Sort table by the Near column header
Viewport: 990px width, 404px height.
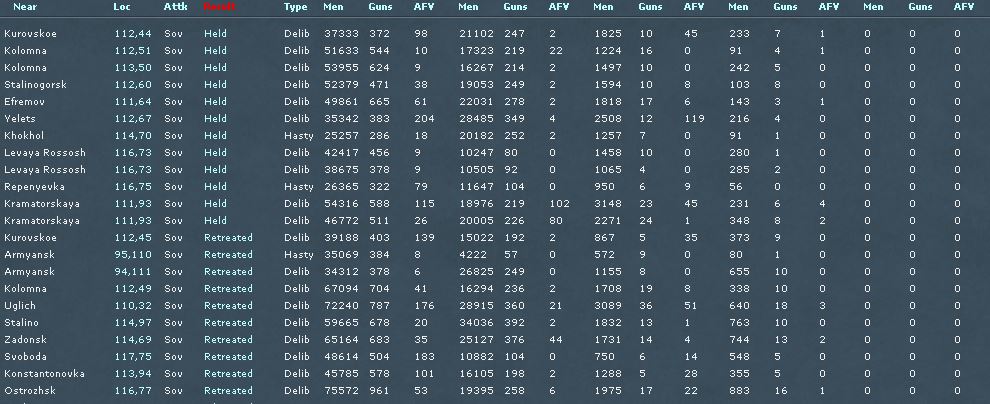click(x=25, y=7)
